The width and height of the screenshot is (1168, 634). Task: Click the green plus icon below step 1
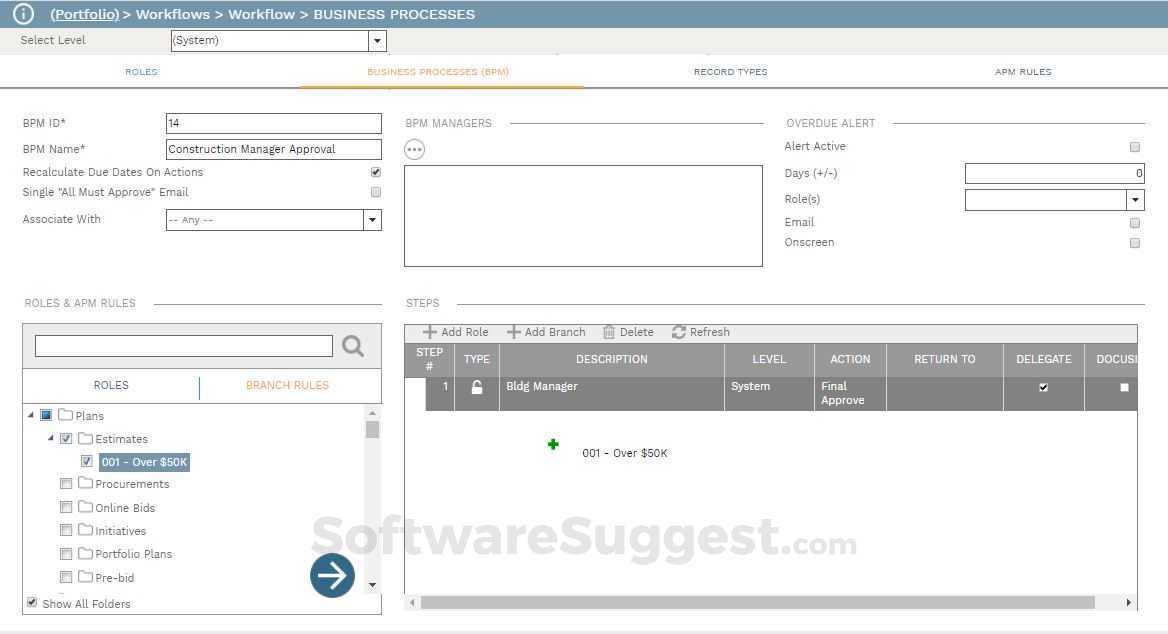click(x=553, y=444)
